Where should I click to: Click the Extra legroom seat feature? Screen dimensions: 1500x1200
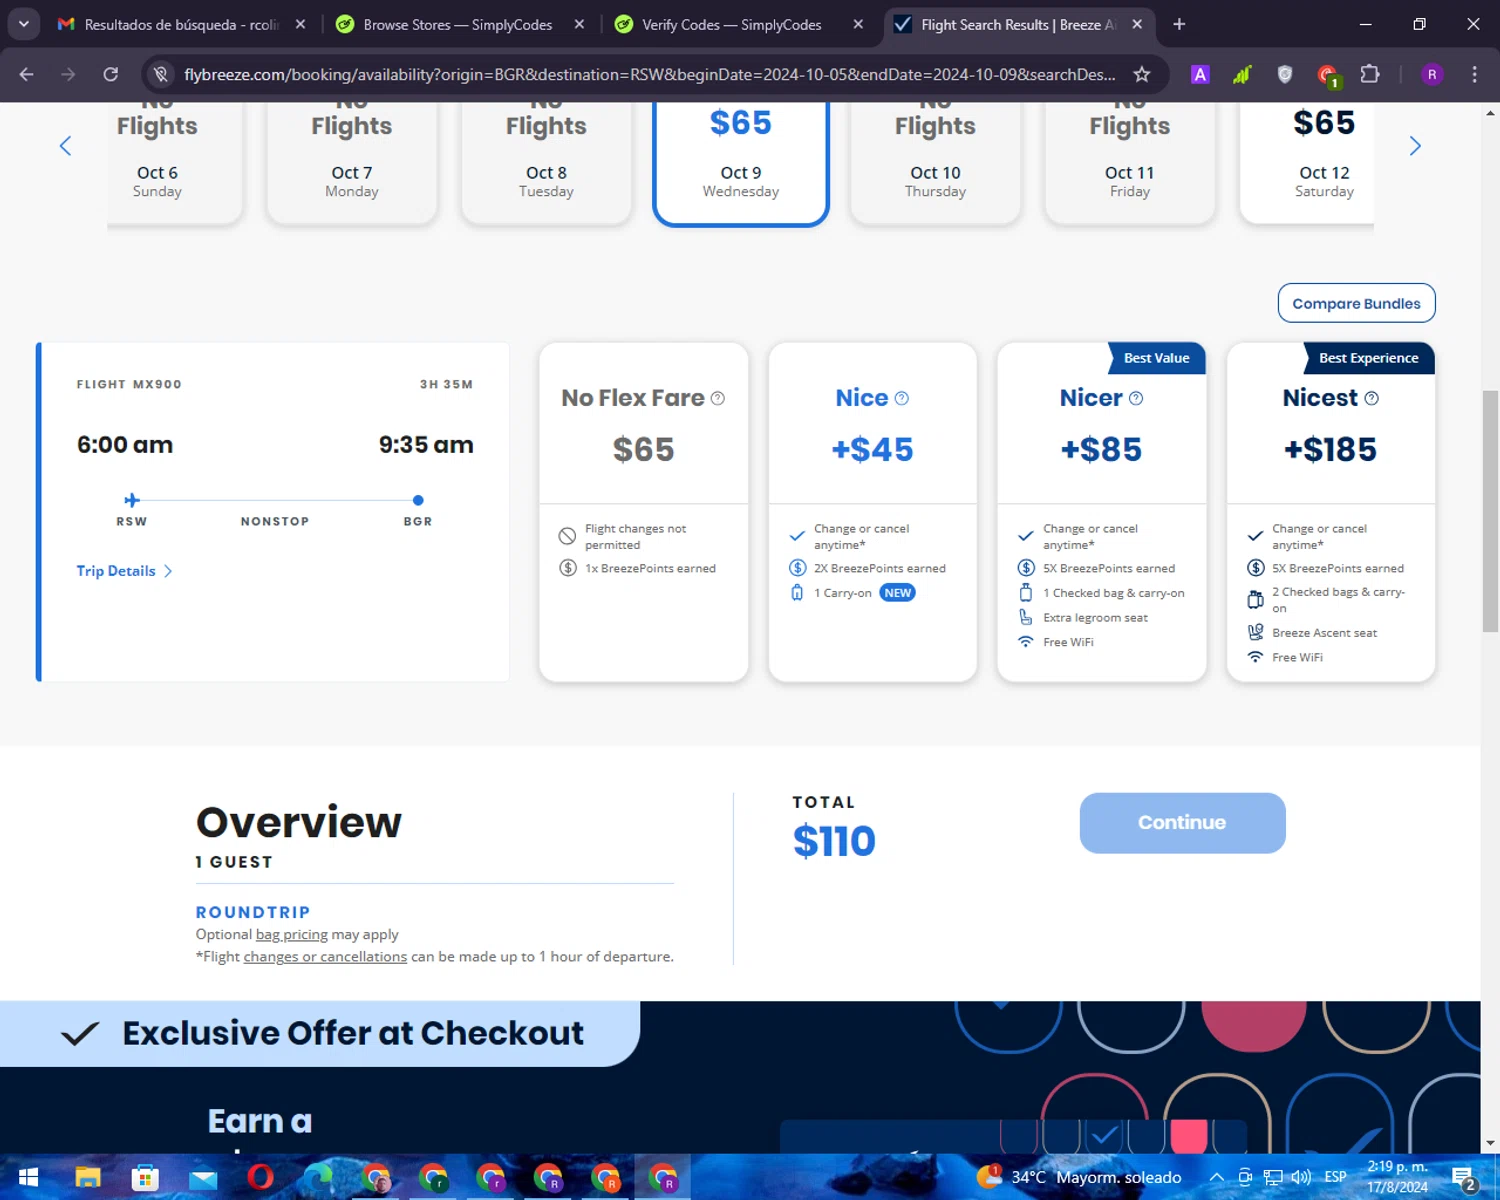(x=1095, y=618)
